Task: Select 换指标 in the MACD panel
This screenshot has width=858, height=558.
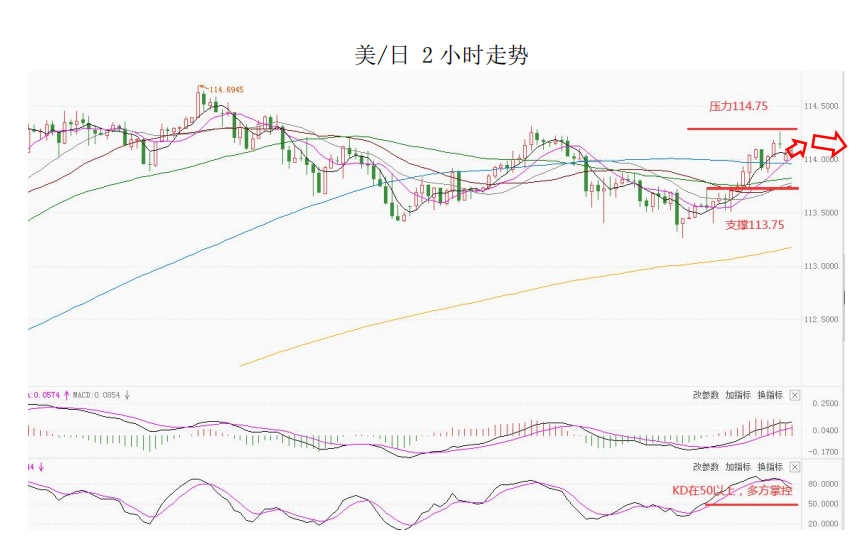Action: pos(769,396)
